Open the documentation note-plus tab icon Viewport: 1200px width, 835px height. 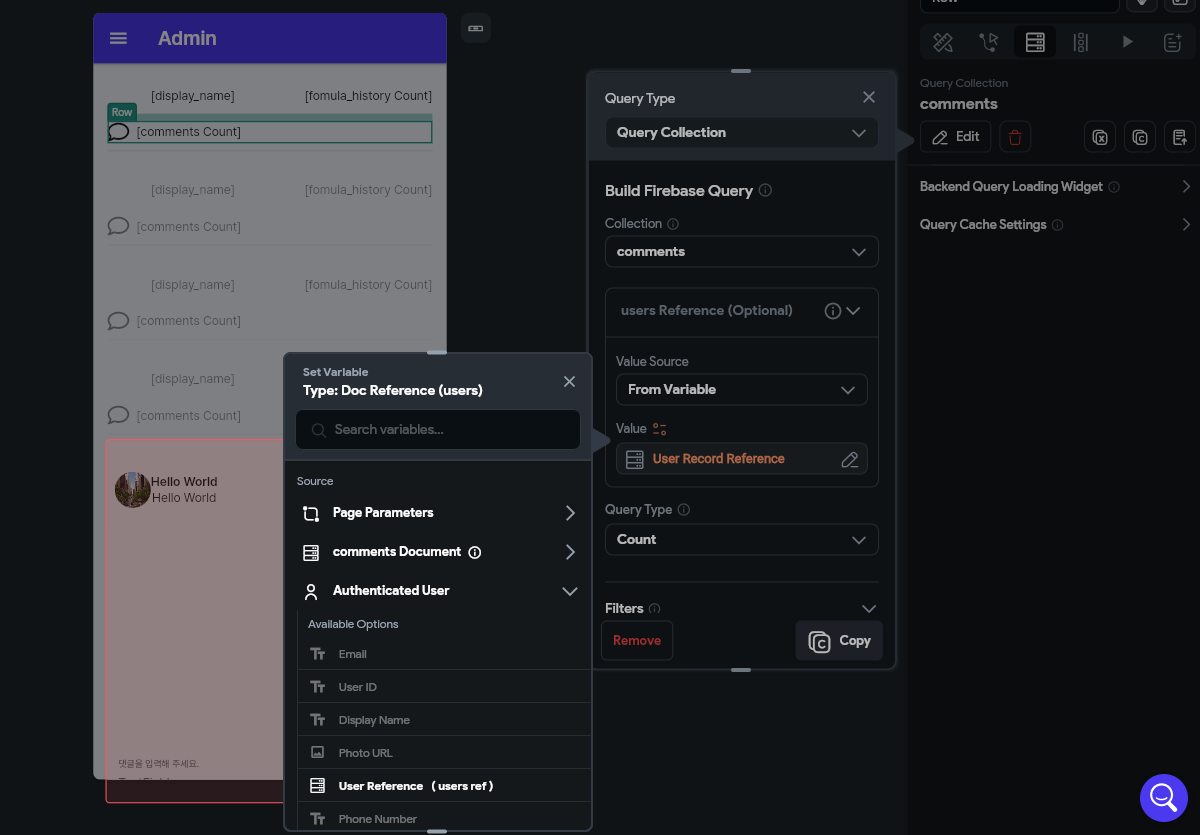pos(1173,42)
